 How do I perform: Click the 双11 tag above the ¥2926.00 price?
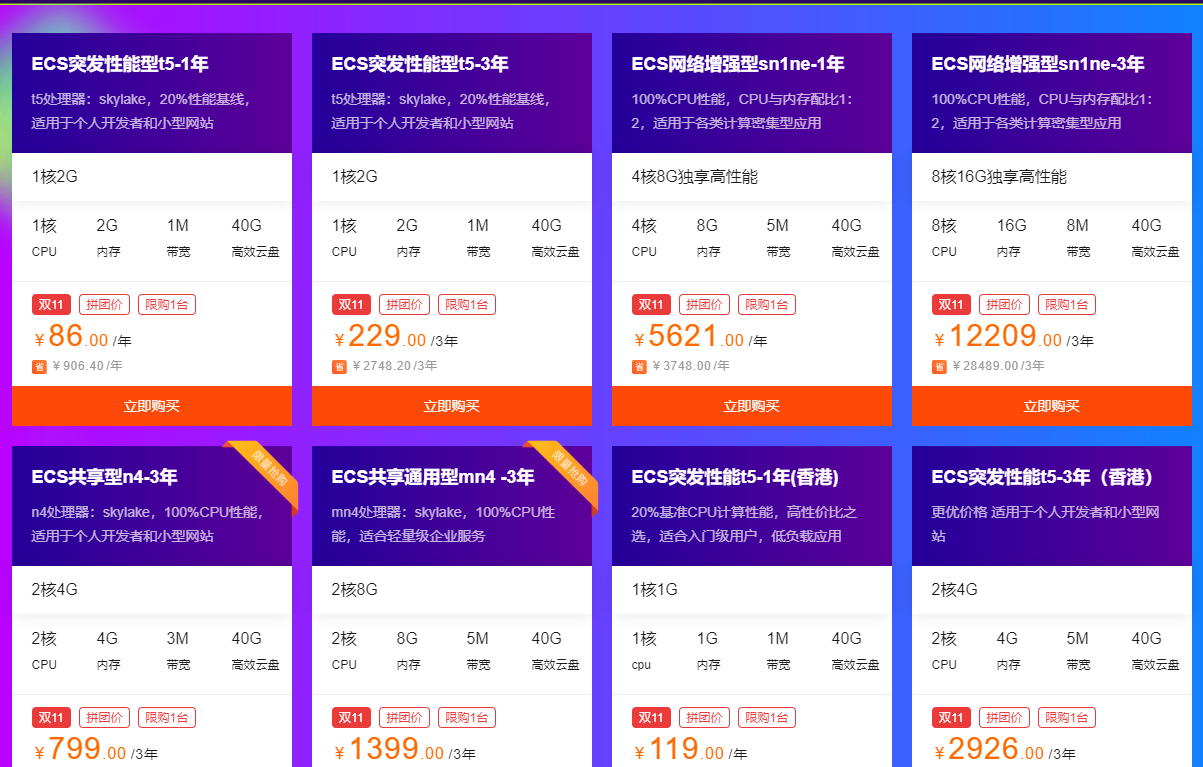pos(951,717)
